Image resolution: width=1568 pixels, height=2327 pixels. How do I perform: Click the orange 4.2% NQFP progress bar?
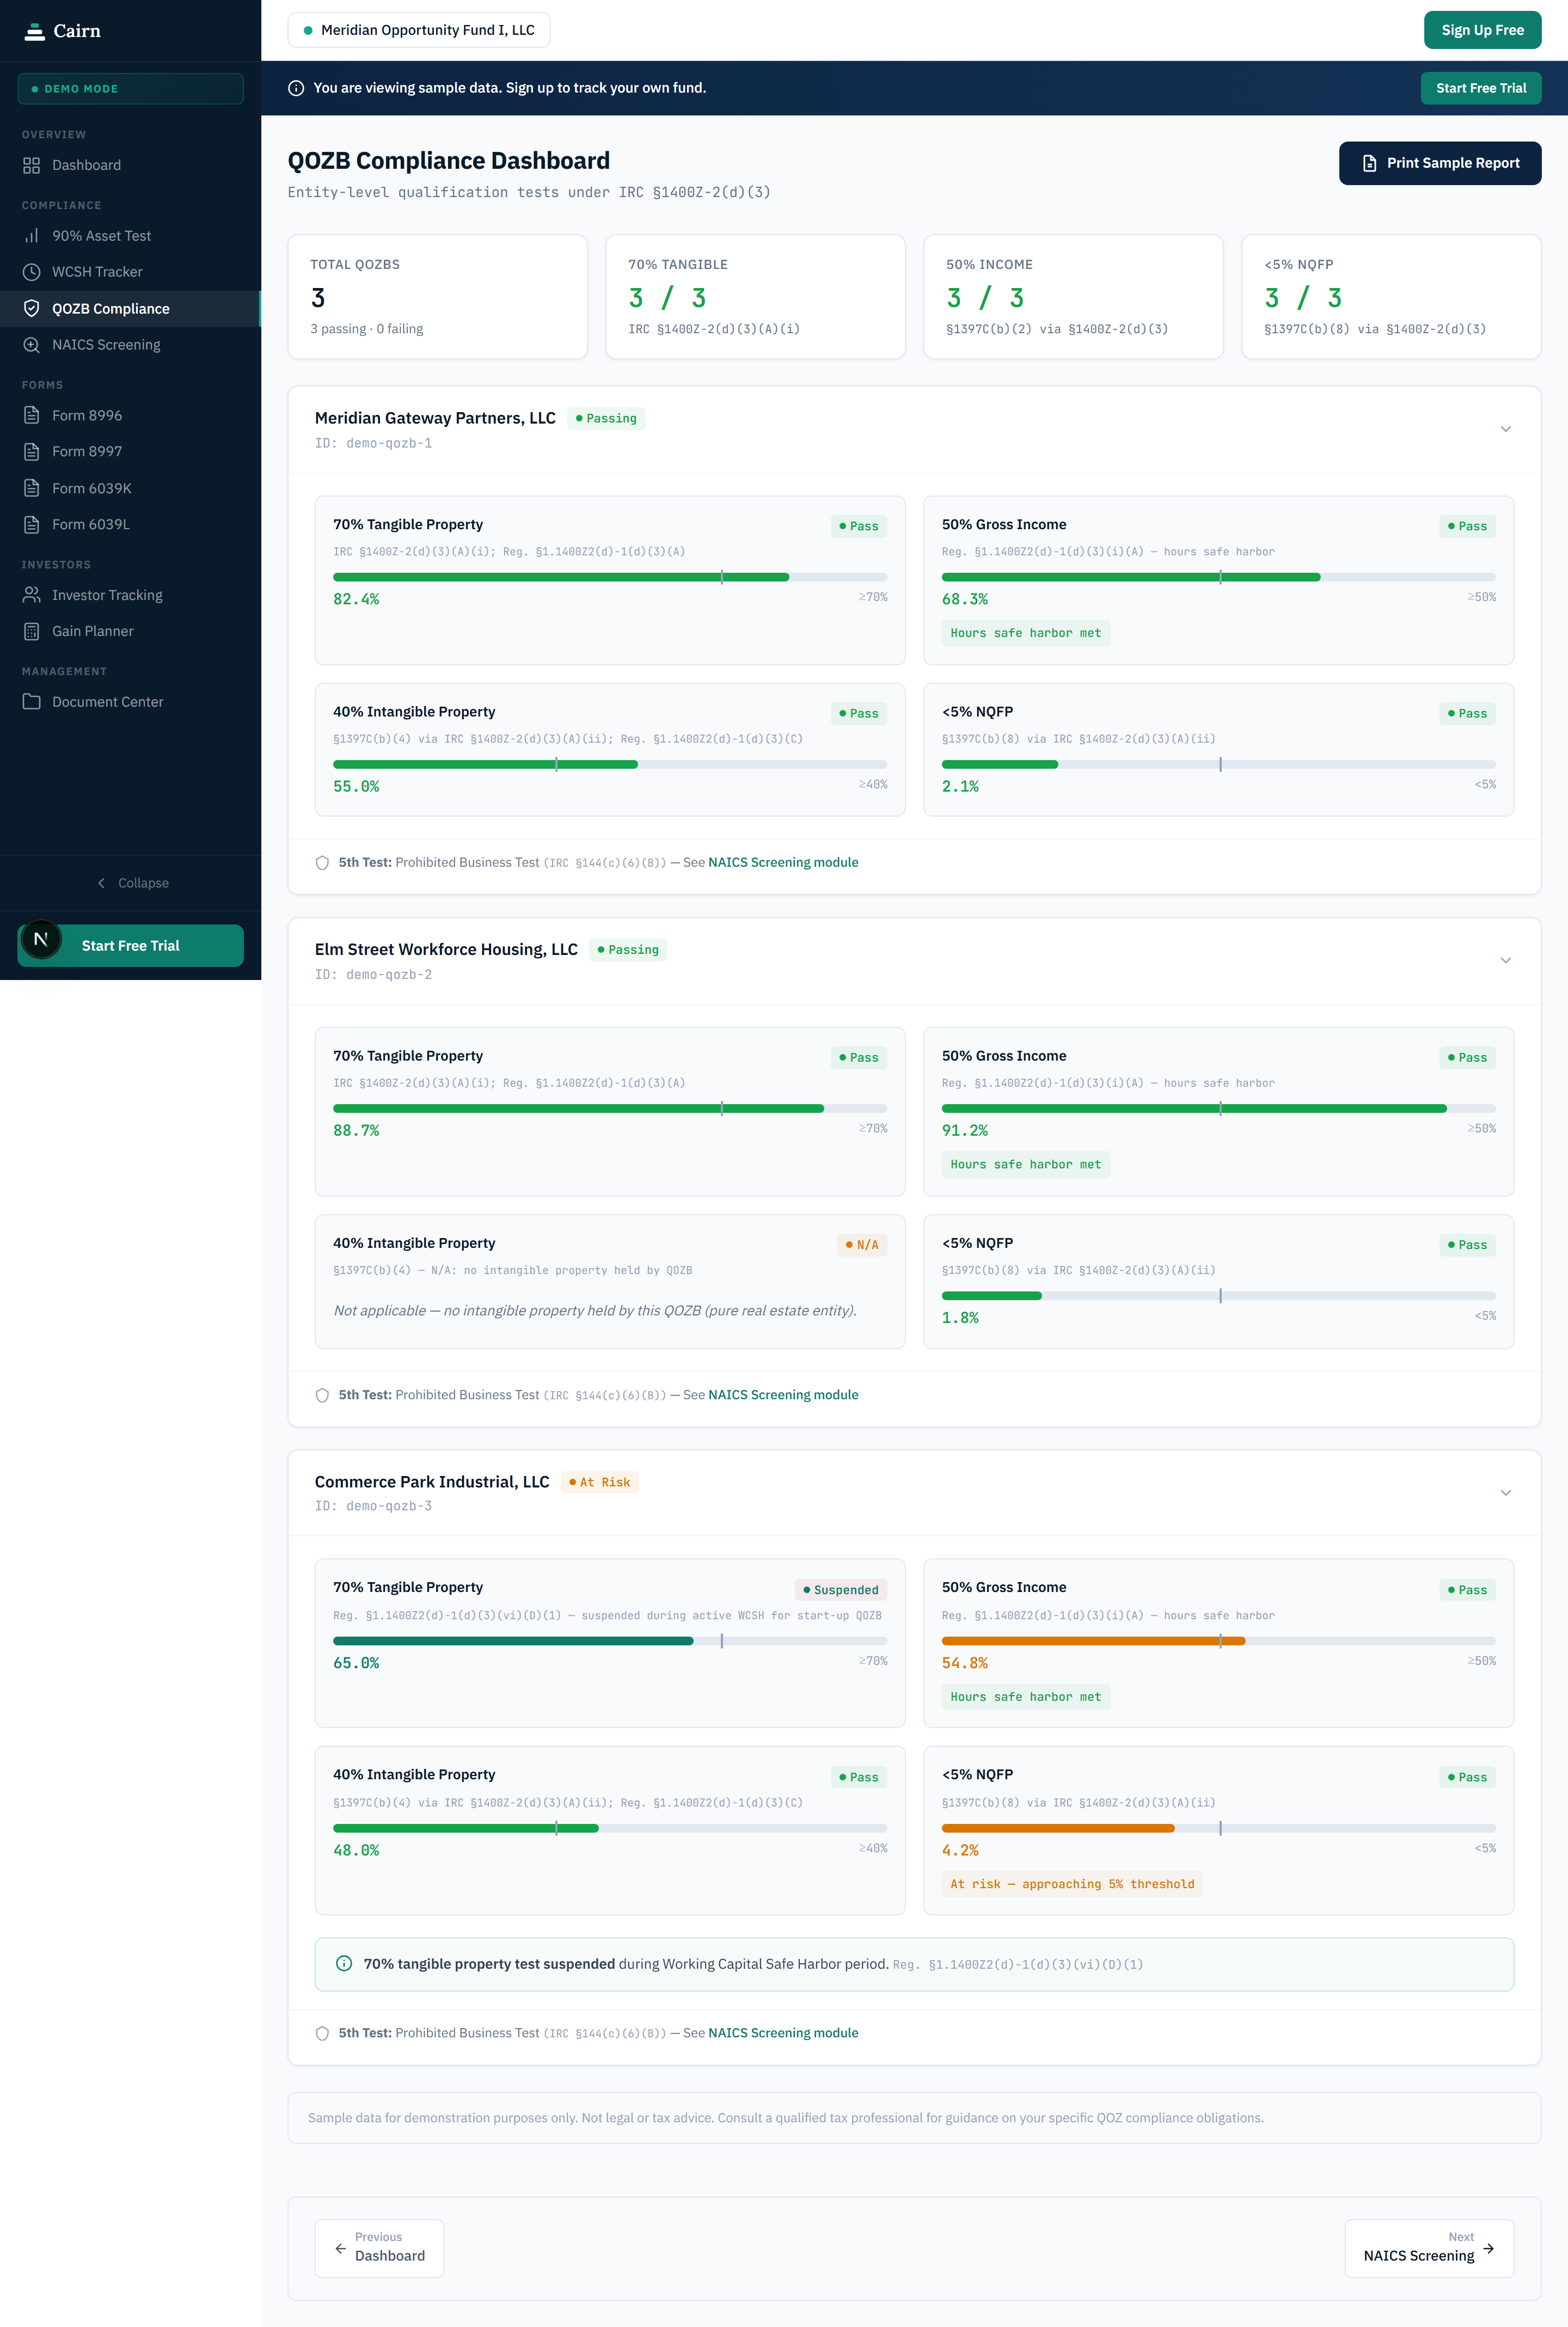[x=1218, y=1828]
